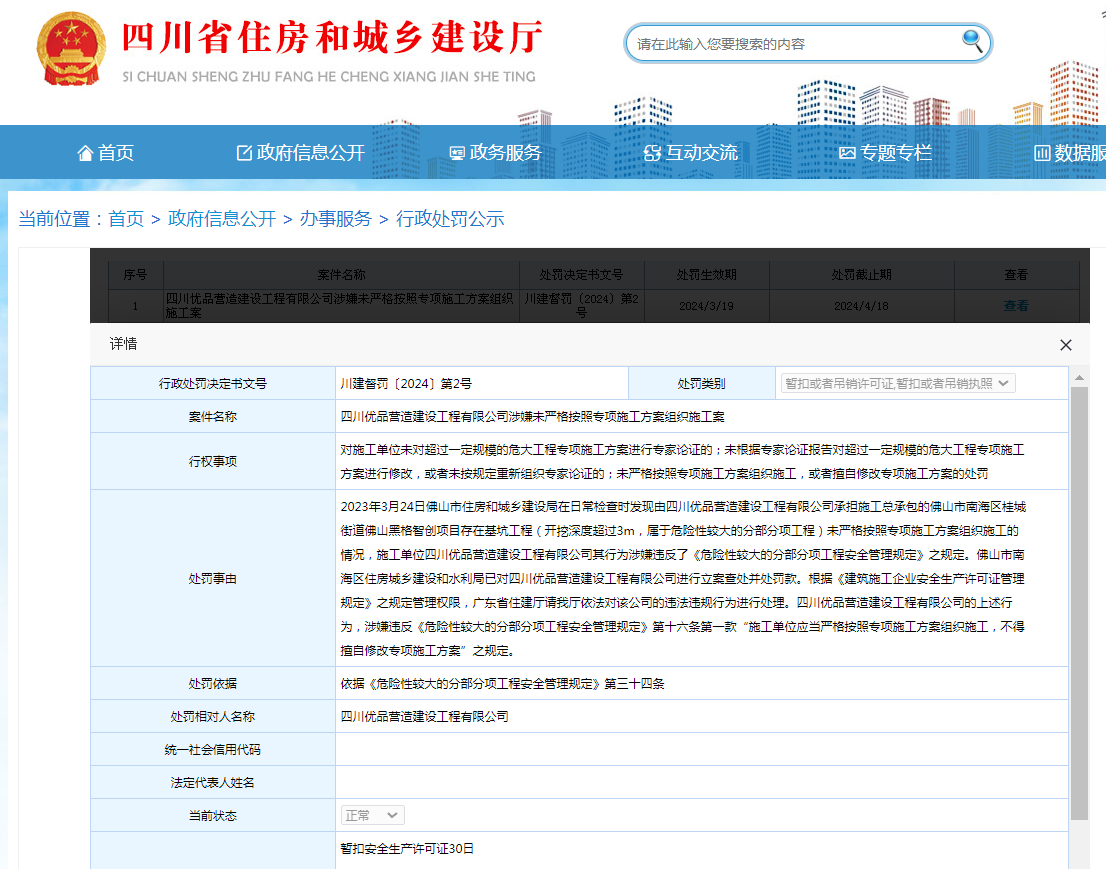Click the 查看 link in row 1
Image resolution: width=1106 pixels, height=869 pixels.
[1016, 306]
